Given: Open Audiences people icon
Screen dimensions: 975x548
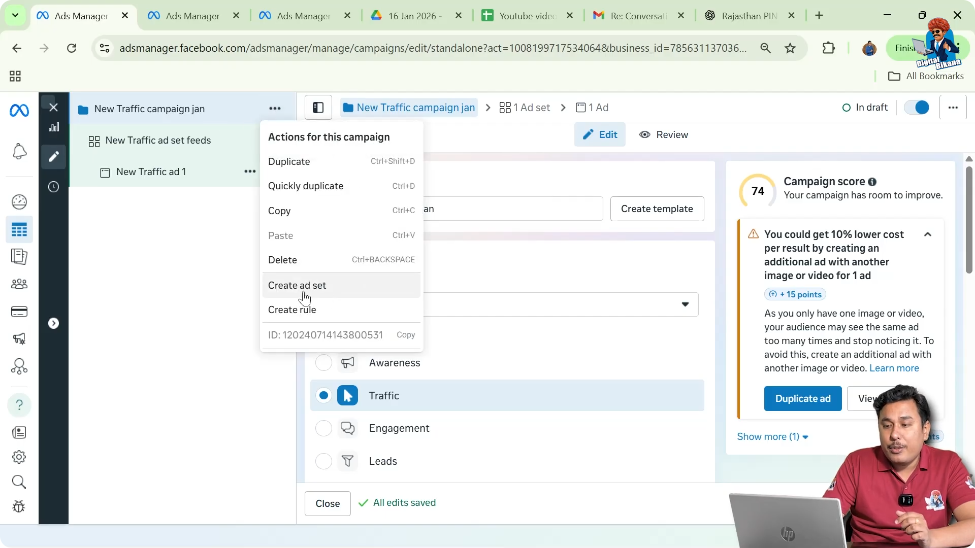Looking at the screenshot, I should [19, 284].
